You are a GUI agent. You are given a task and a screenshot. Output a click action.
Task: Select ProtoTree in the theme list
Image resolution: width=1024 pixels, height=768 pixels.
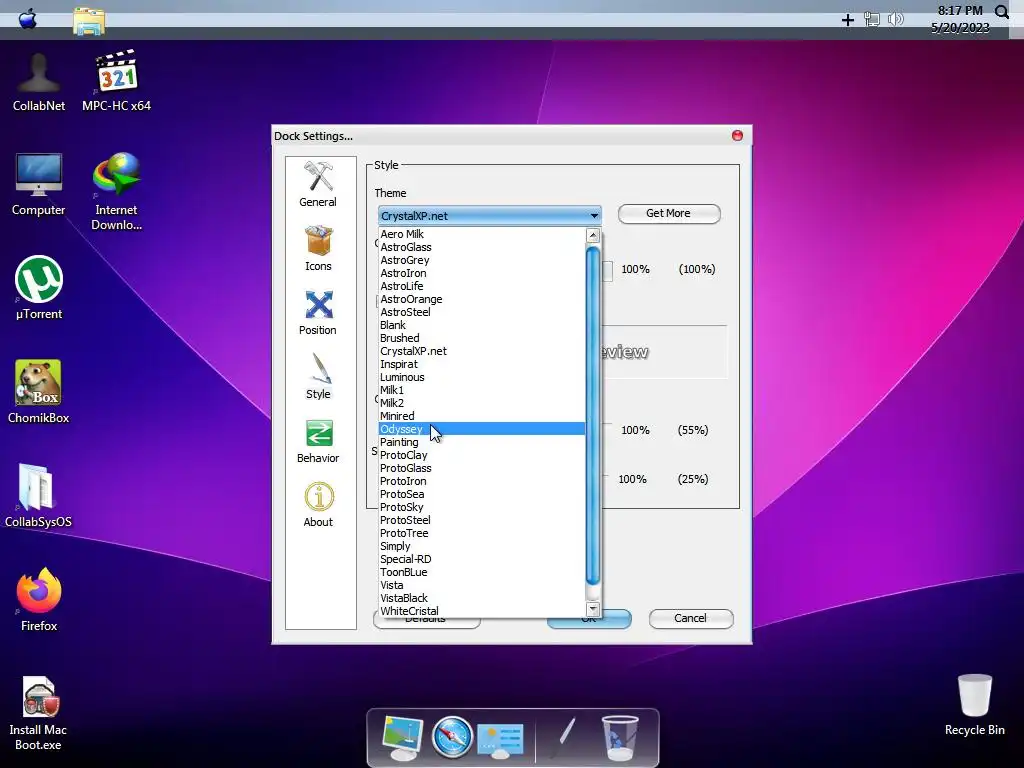coord(482,534)
